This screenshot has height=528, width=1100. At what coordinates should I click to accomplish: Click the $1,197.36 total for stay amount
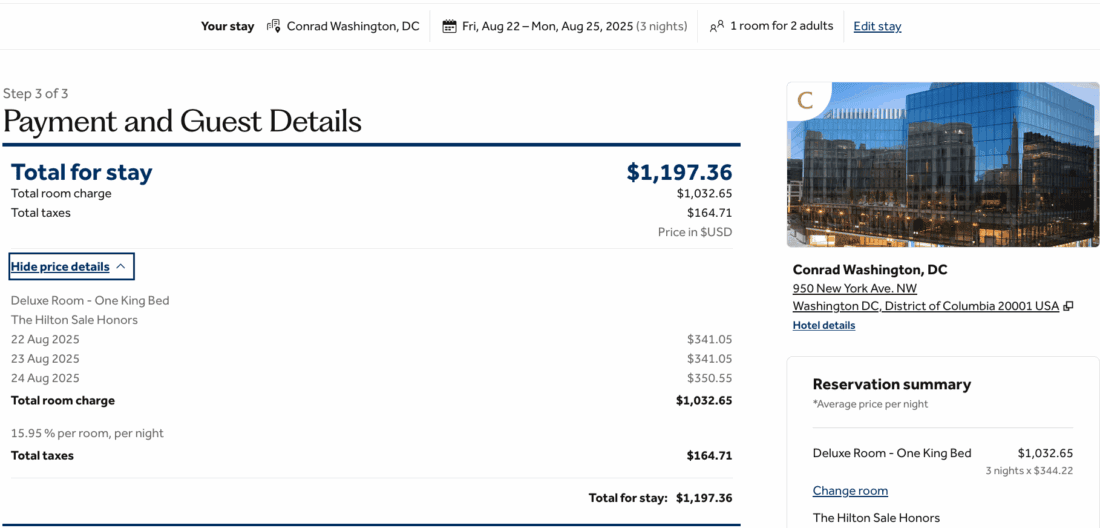[x=679, y=172]
